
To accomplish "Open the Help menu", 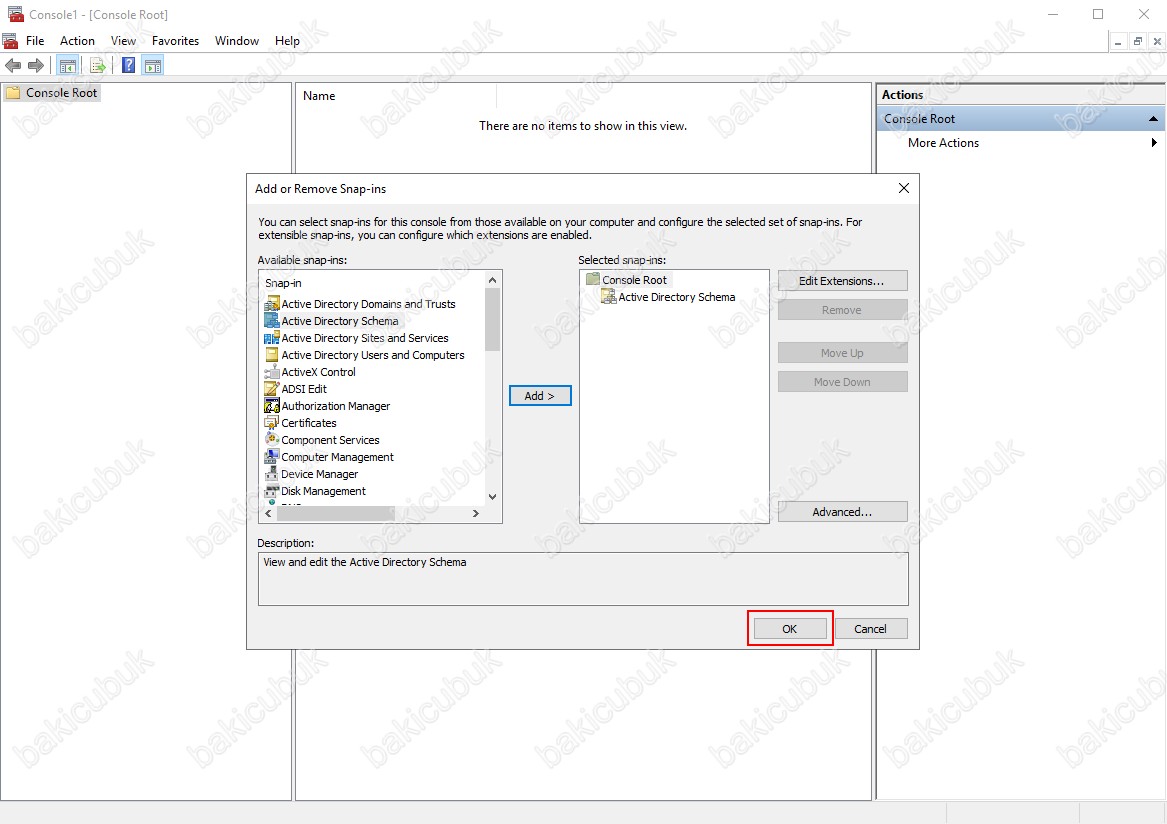I will pyautogui.click(x=287, y=41).
